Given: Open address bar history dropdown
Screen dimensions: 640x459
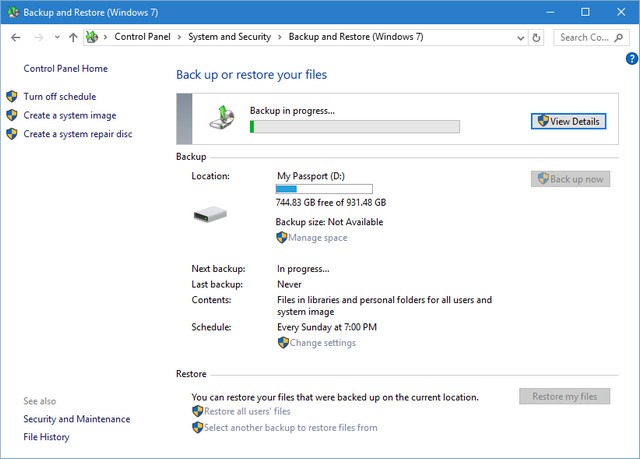Looking at the screenshot, I should click(x=520, y=38).
